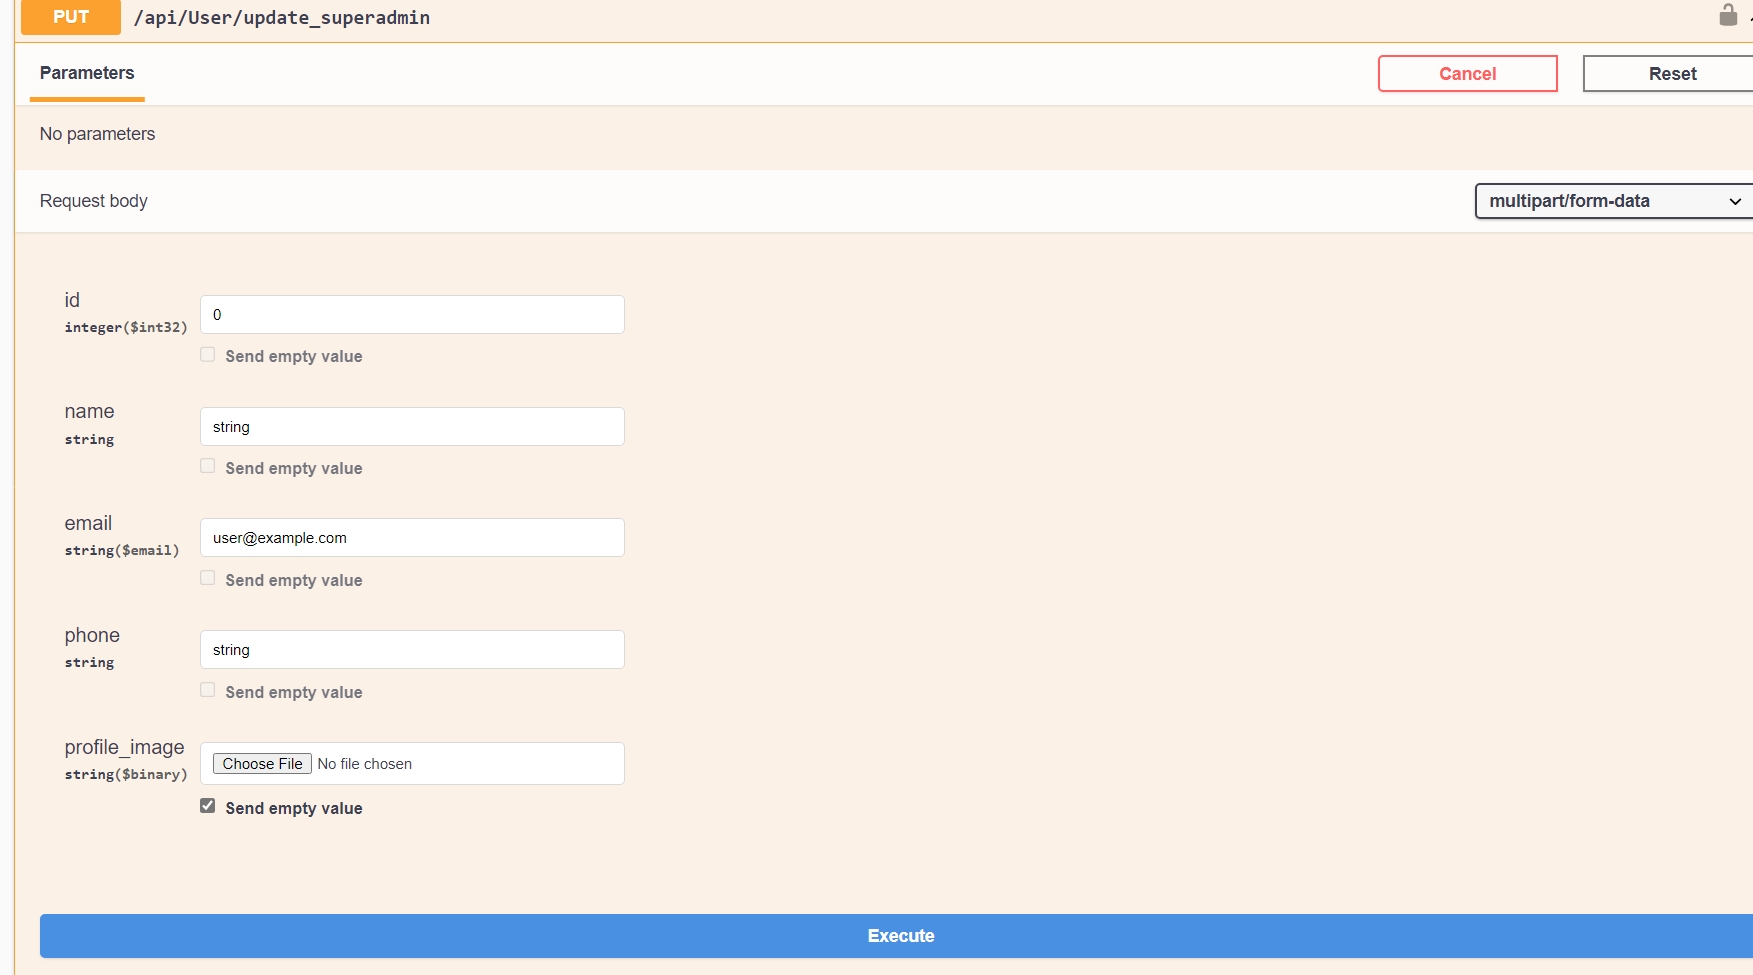Toggle Send empty value for phone
Viewport: 1753px width, 975px height.
(208, 691)
